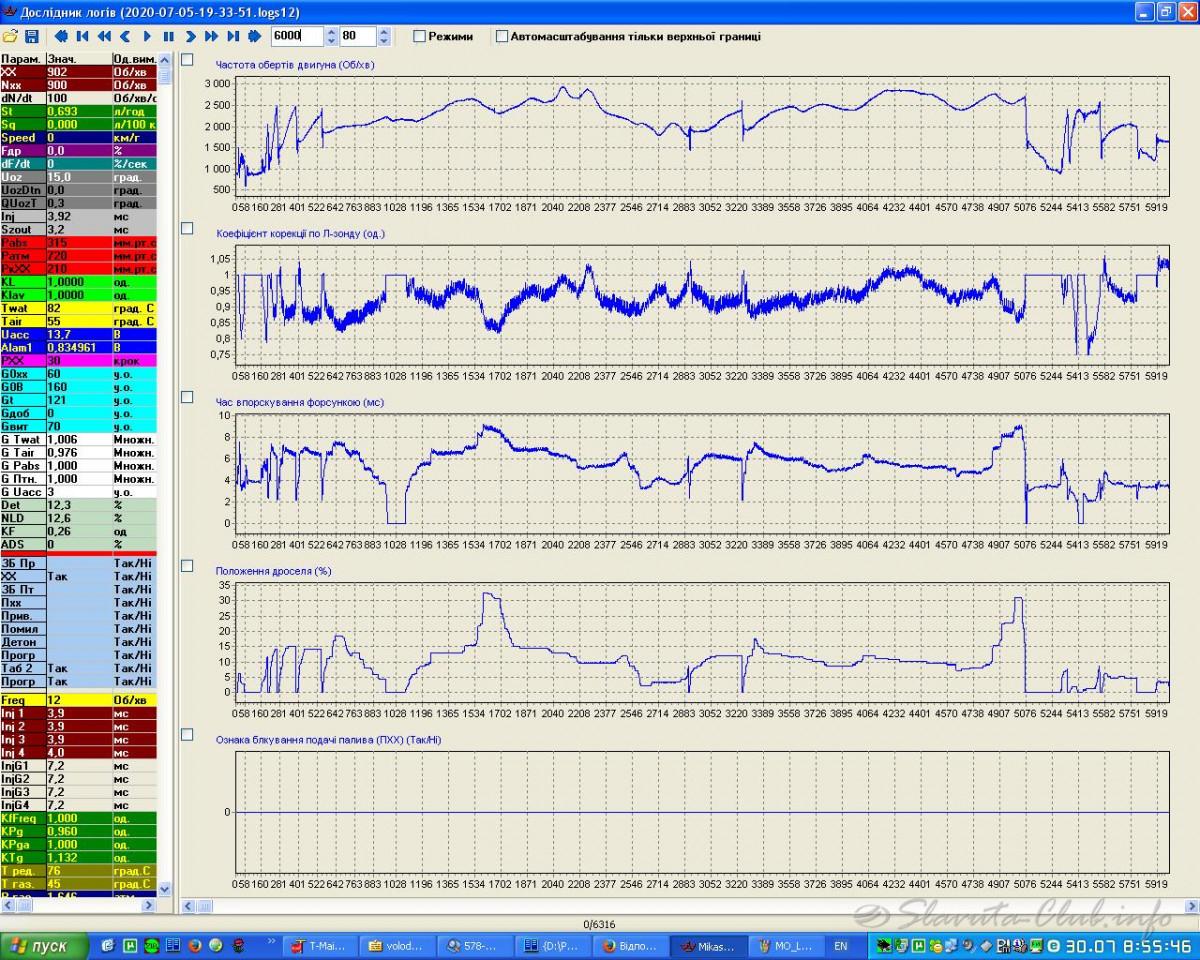
Task: Tick the checkbox beside the throttle position chart
Action: [x=187, y=566]
